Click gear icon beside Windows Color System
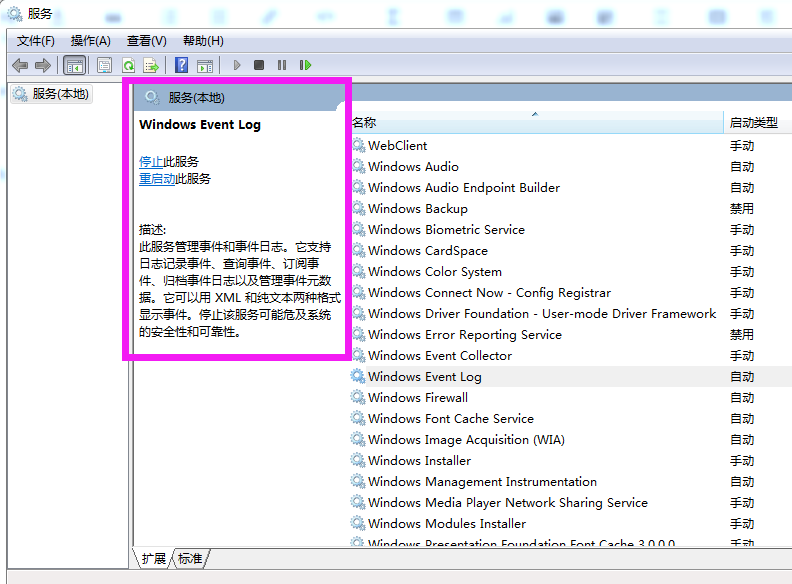 click(x=359, y=272)
